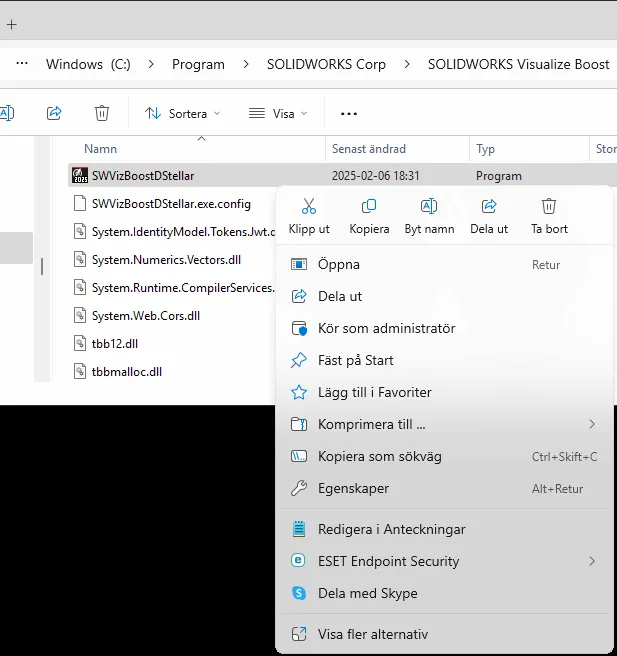
Task: Open the Sortera dropdown
Action: coord(182,113)
